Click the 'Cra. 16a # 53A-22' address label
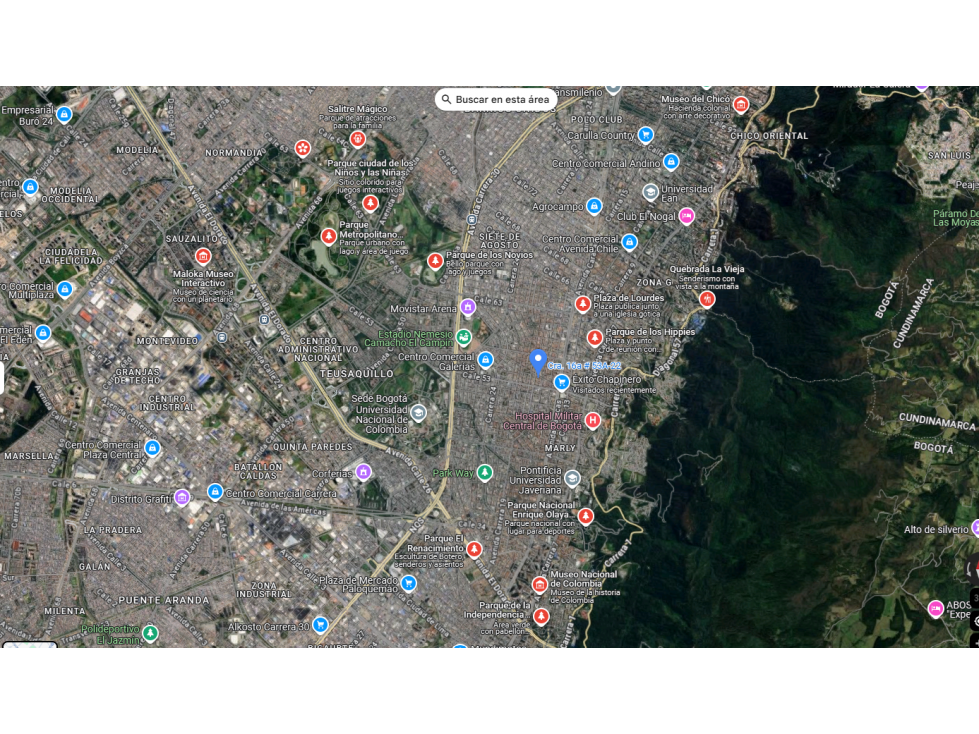The image size is (979, 734). 584,366
